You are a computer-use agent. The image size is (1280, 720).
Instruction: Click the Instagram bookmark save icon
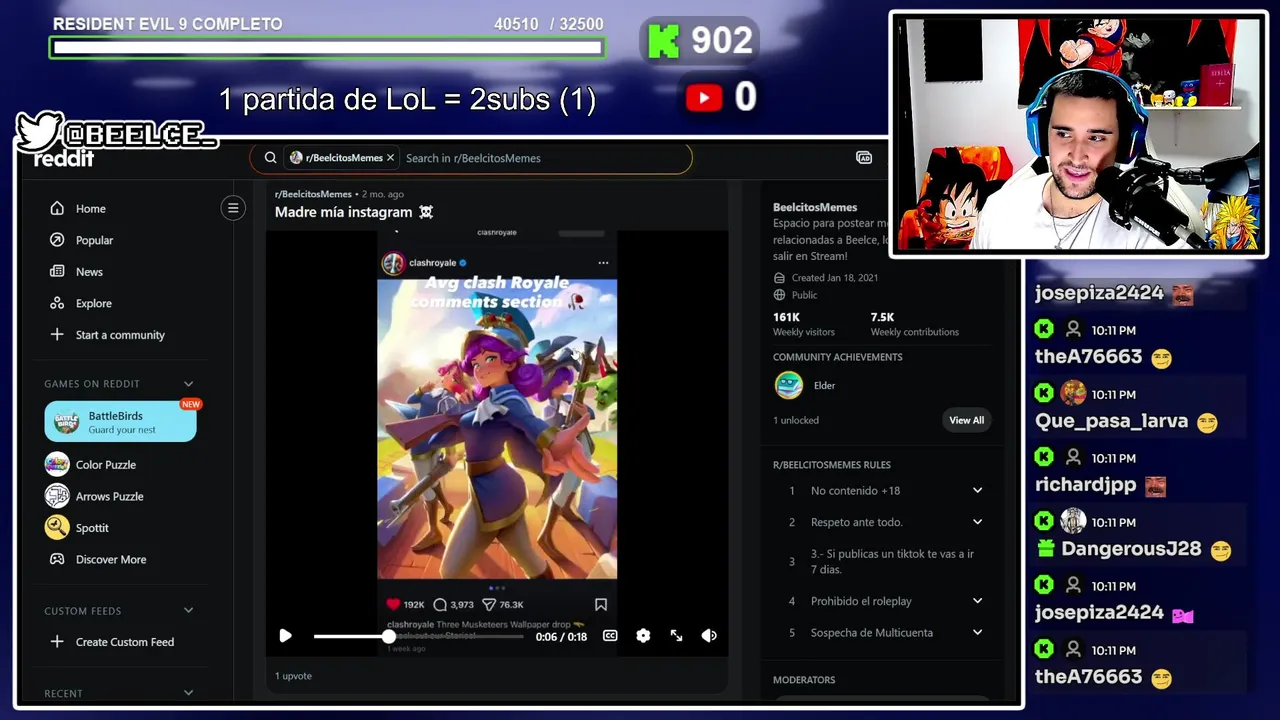point(601,604)
